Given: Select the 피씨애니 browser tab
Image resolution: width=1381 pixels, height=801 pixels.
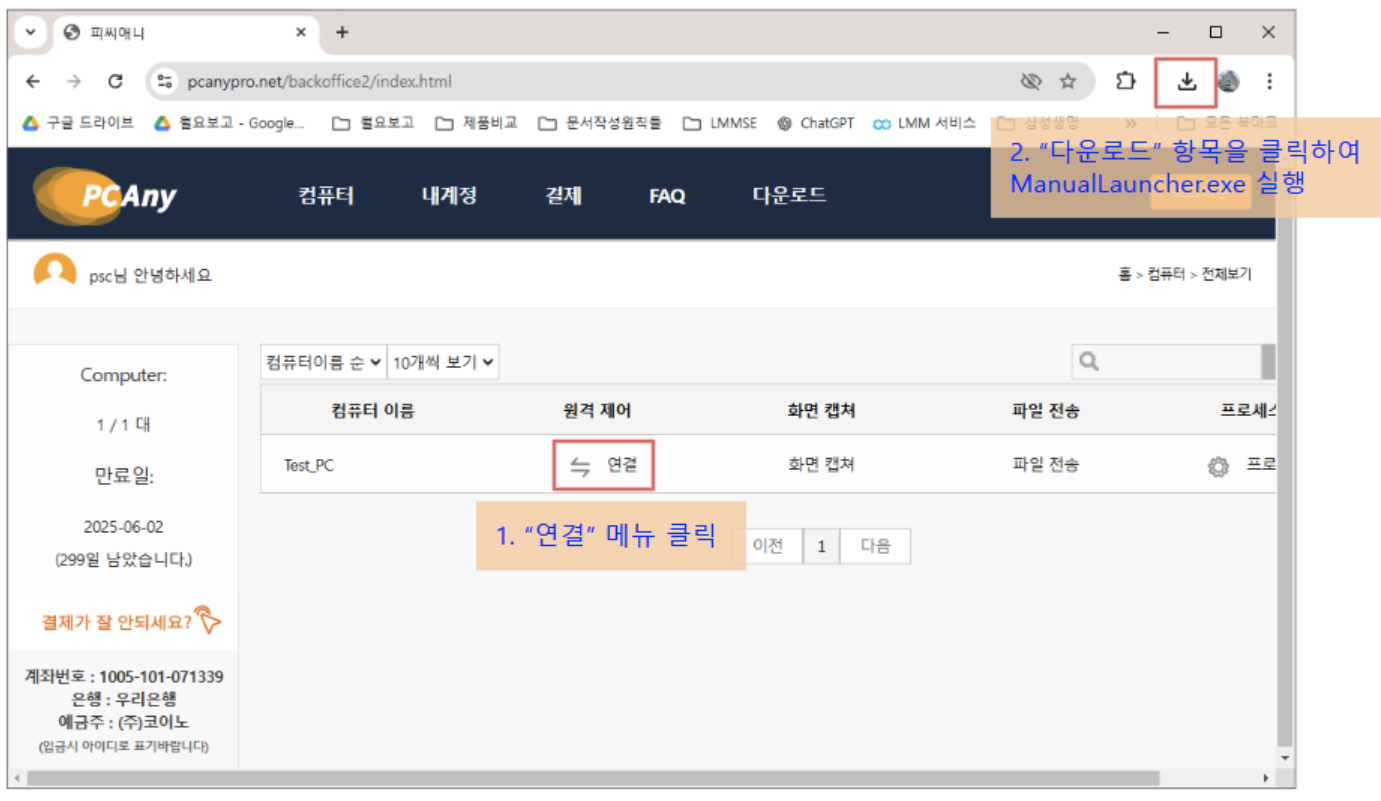Looking at the screenshot, I should click(184, 33).
